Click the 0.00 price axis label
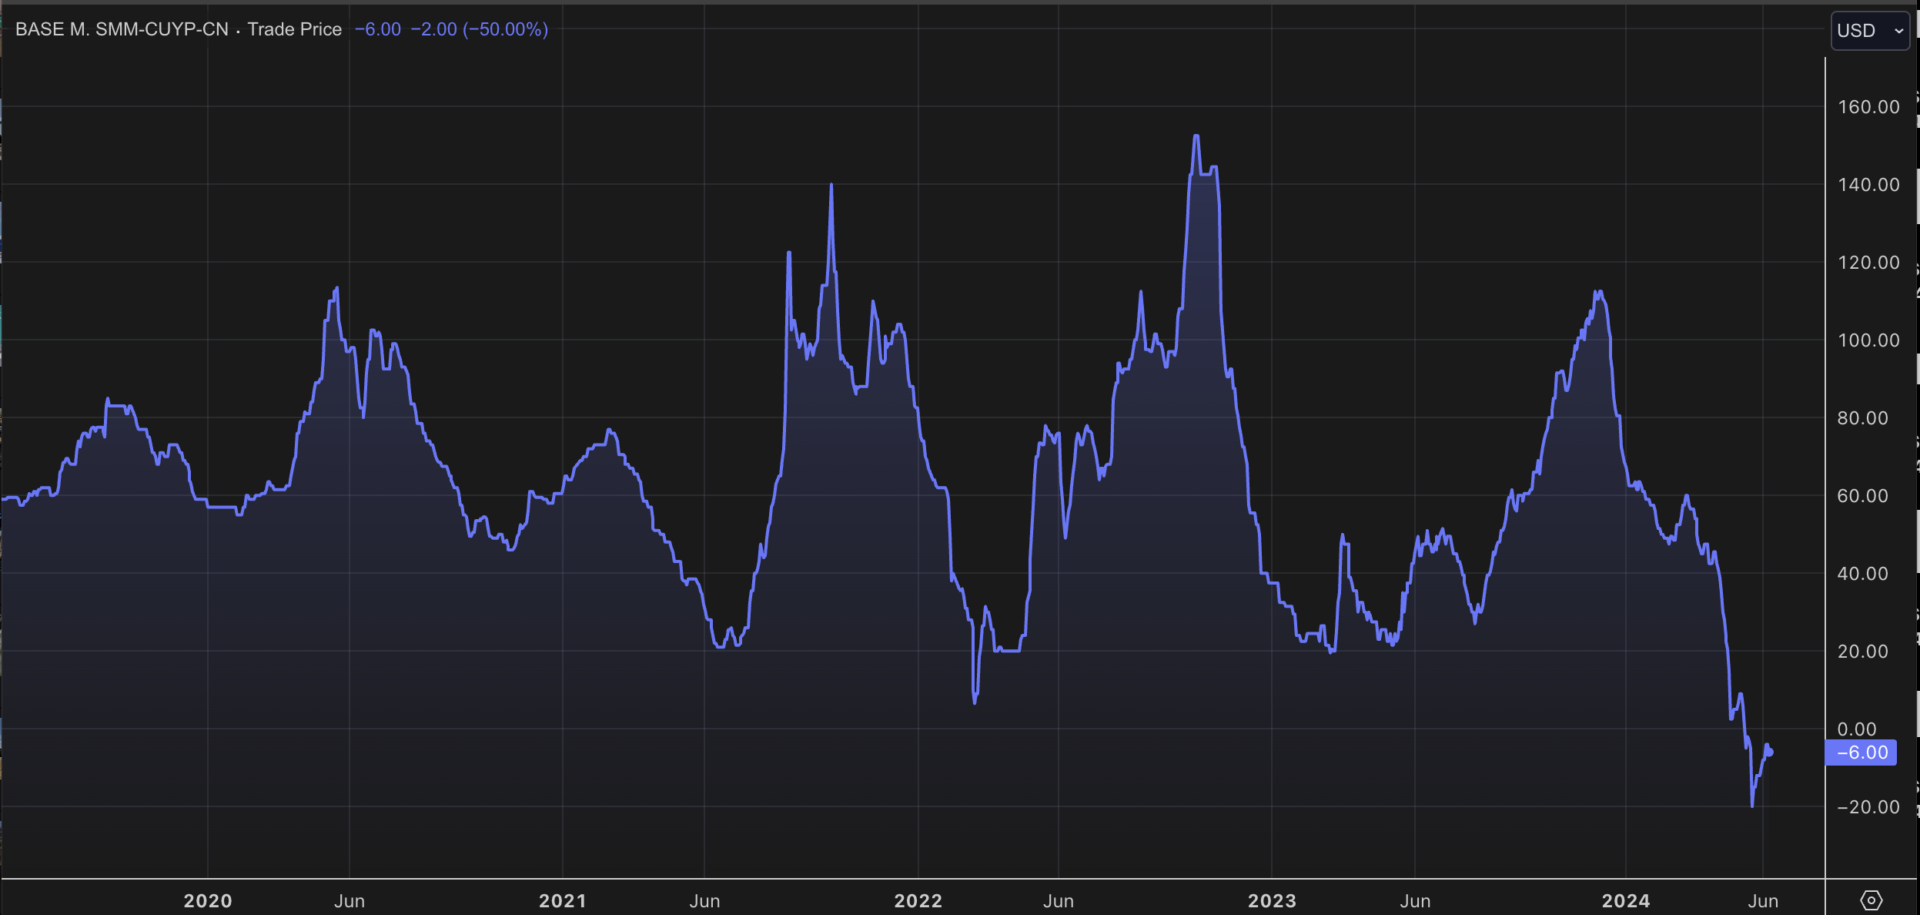 (x=1857, y=729)
